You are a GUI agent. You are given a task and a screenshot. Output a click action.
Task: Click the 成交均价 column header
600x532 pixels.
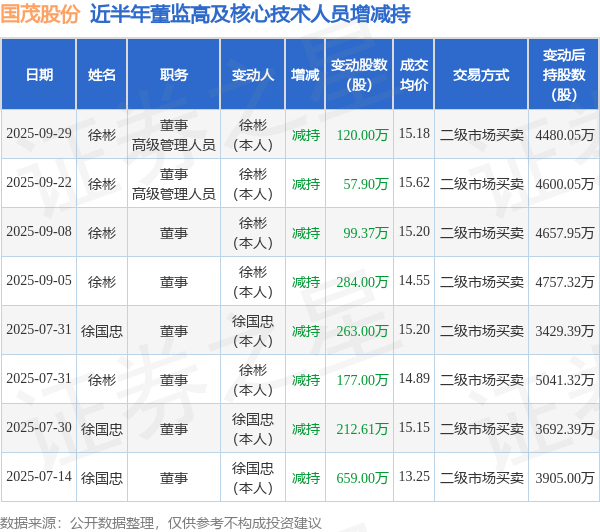(414, 75)
